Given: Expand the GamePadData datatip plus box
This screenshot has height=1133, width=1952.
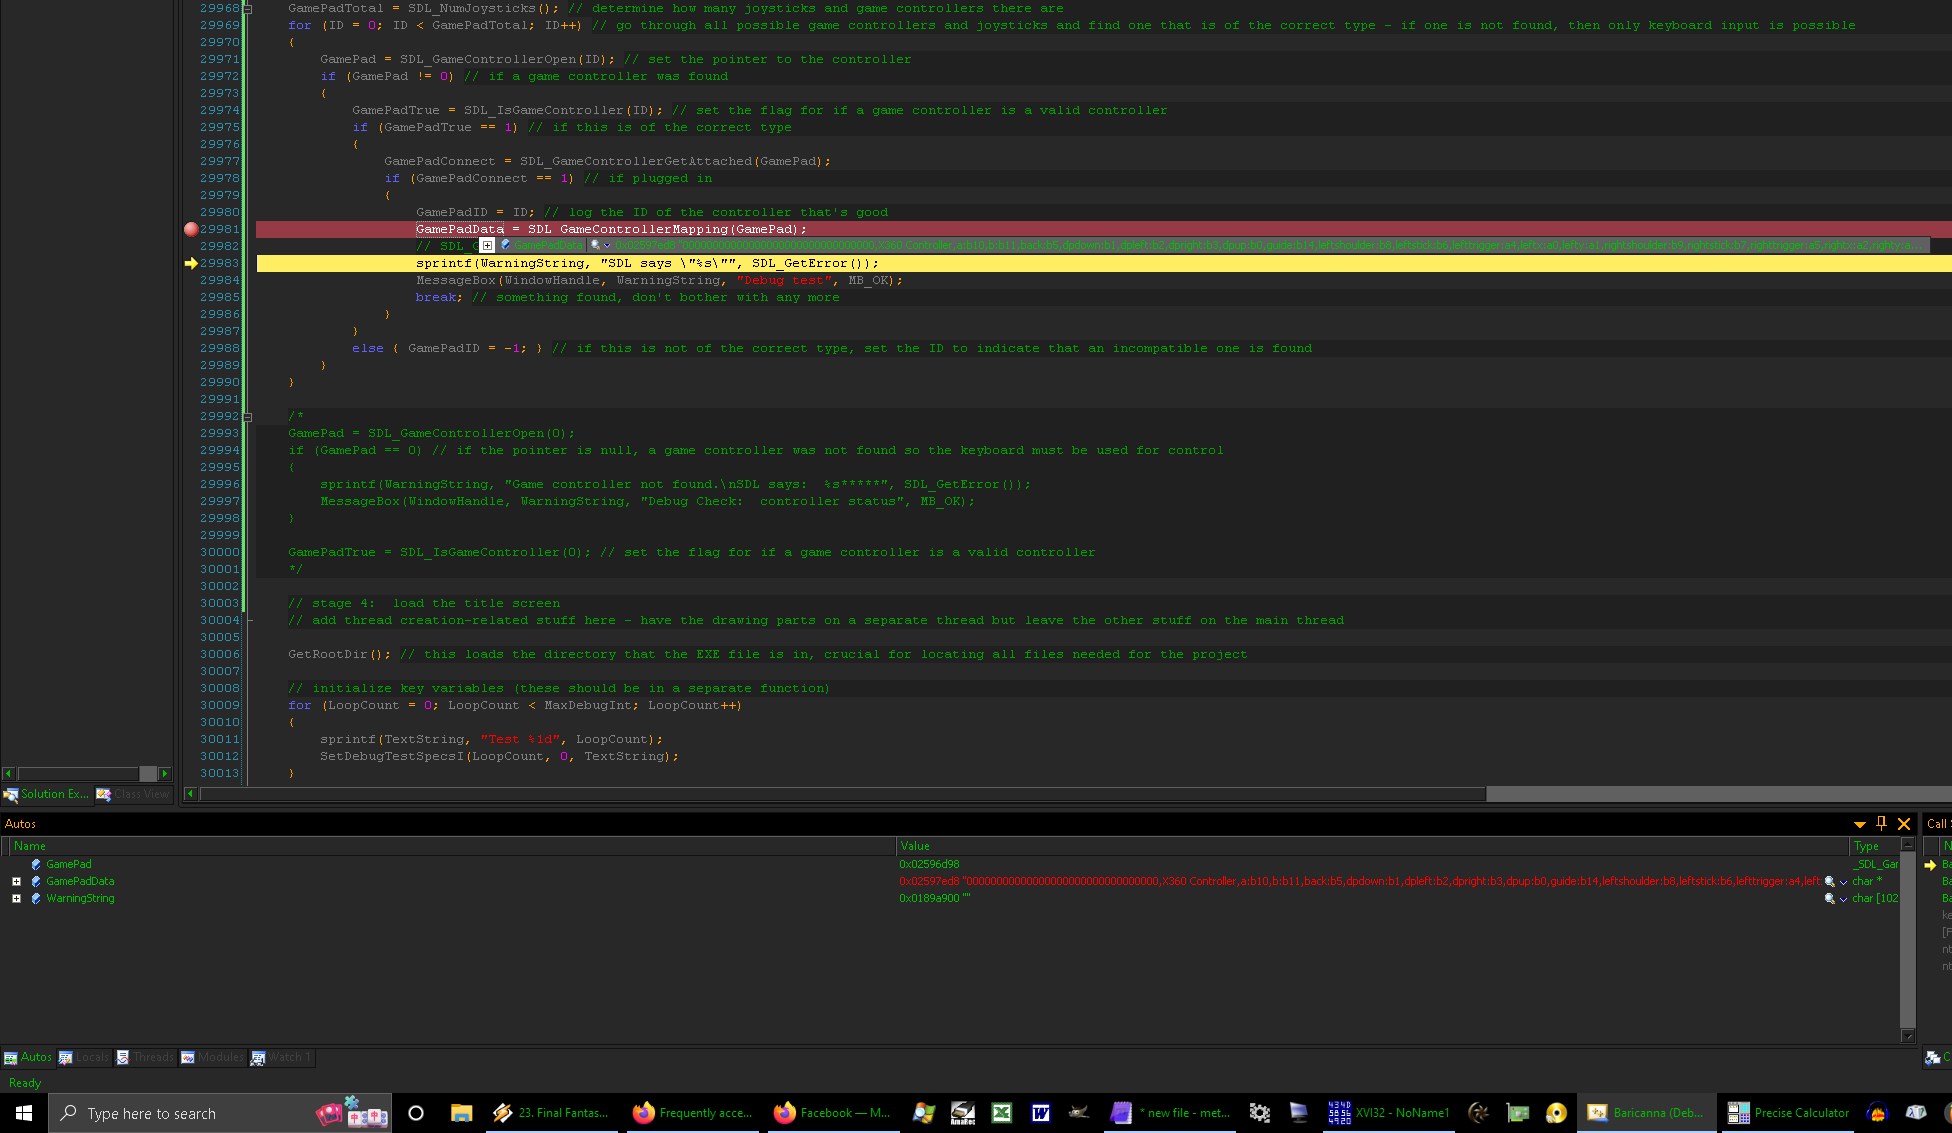Looking at the screenshot, I should click(x=487, y=245).
